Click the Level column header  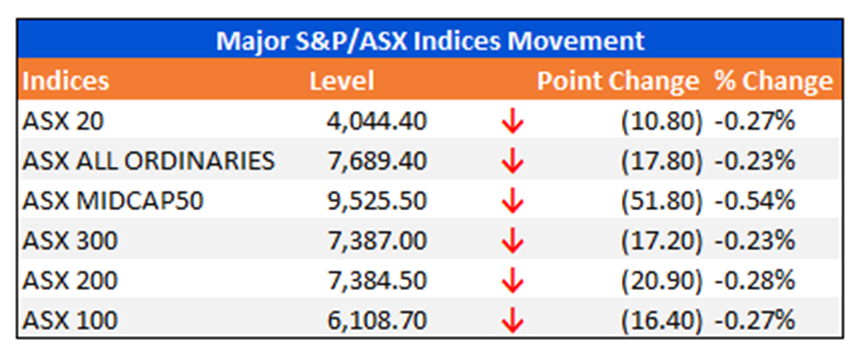(342, 81)
